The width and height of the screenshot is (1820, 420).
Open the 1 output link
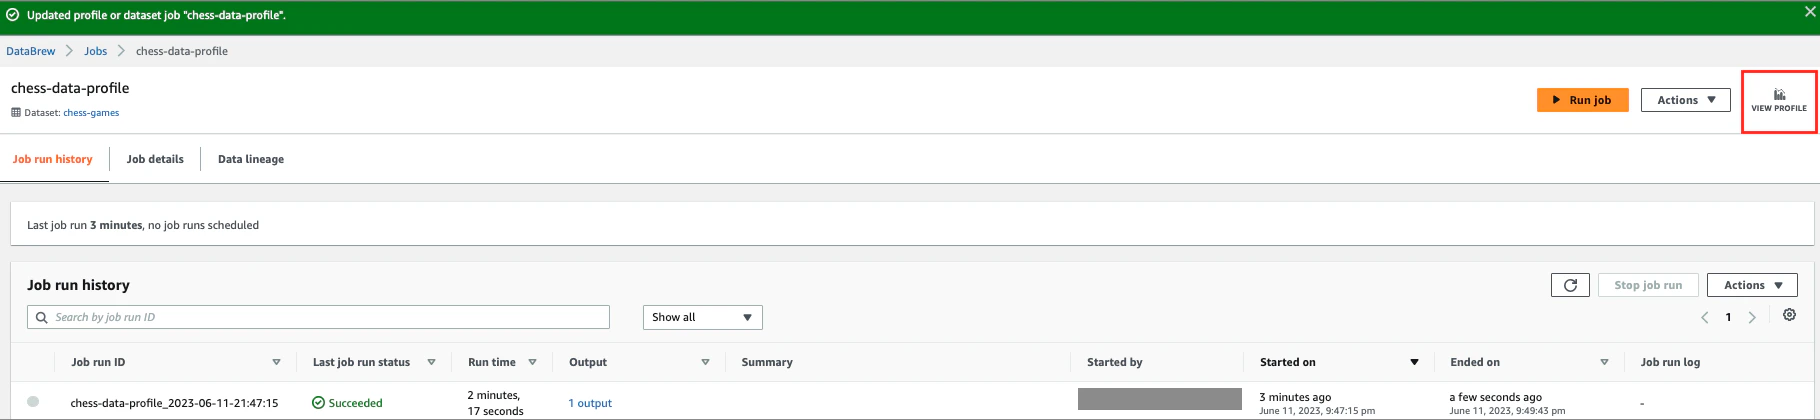590,403
